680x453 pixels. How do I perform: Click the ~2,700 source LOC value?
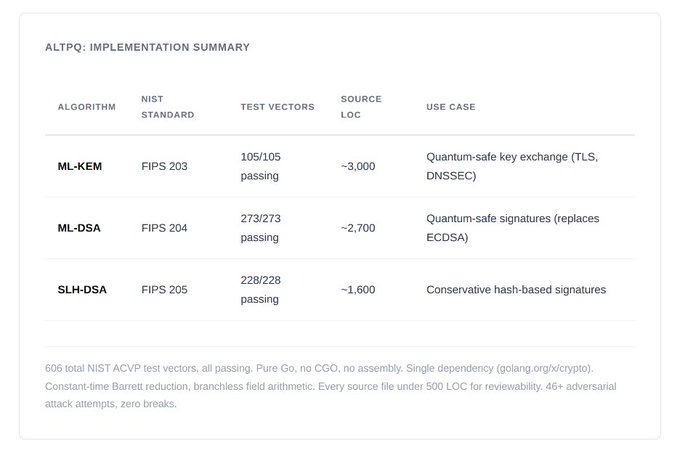point(358,228)
